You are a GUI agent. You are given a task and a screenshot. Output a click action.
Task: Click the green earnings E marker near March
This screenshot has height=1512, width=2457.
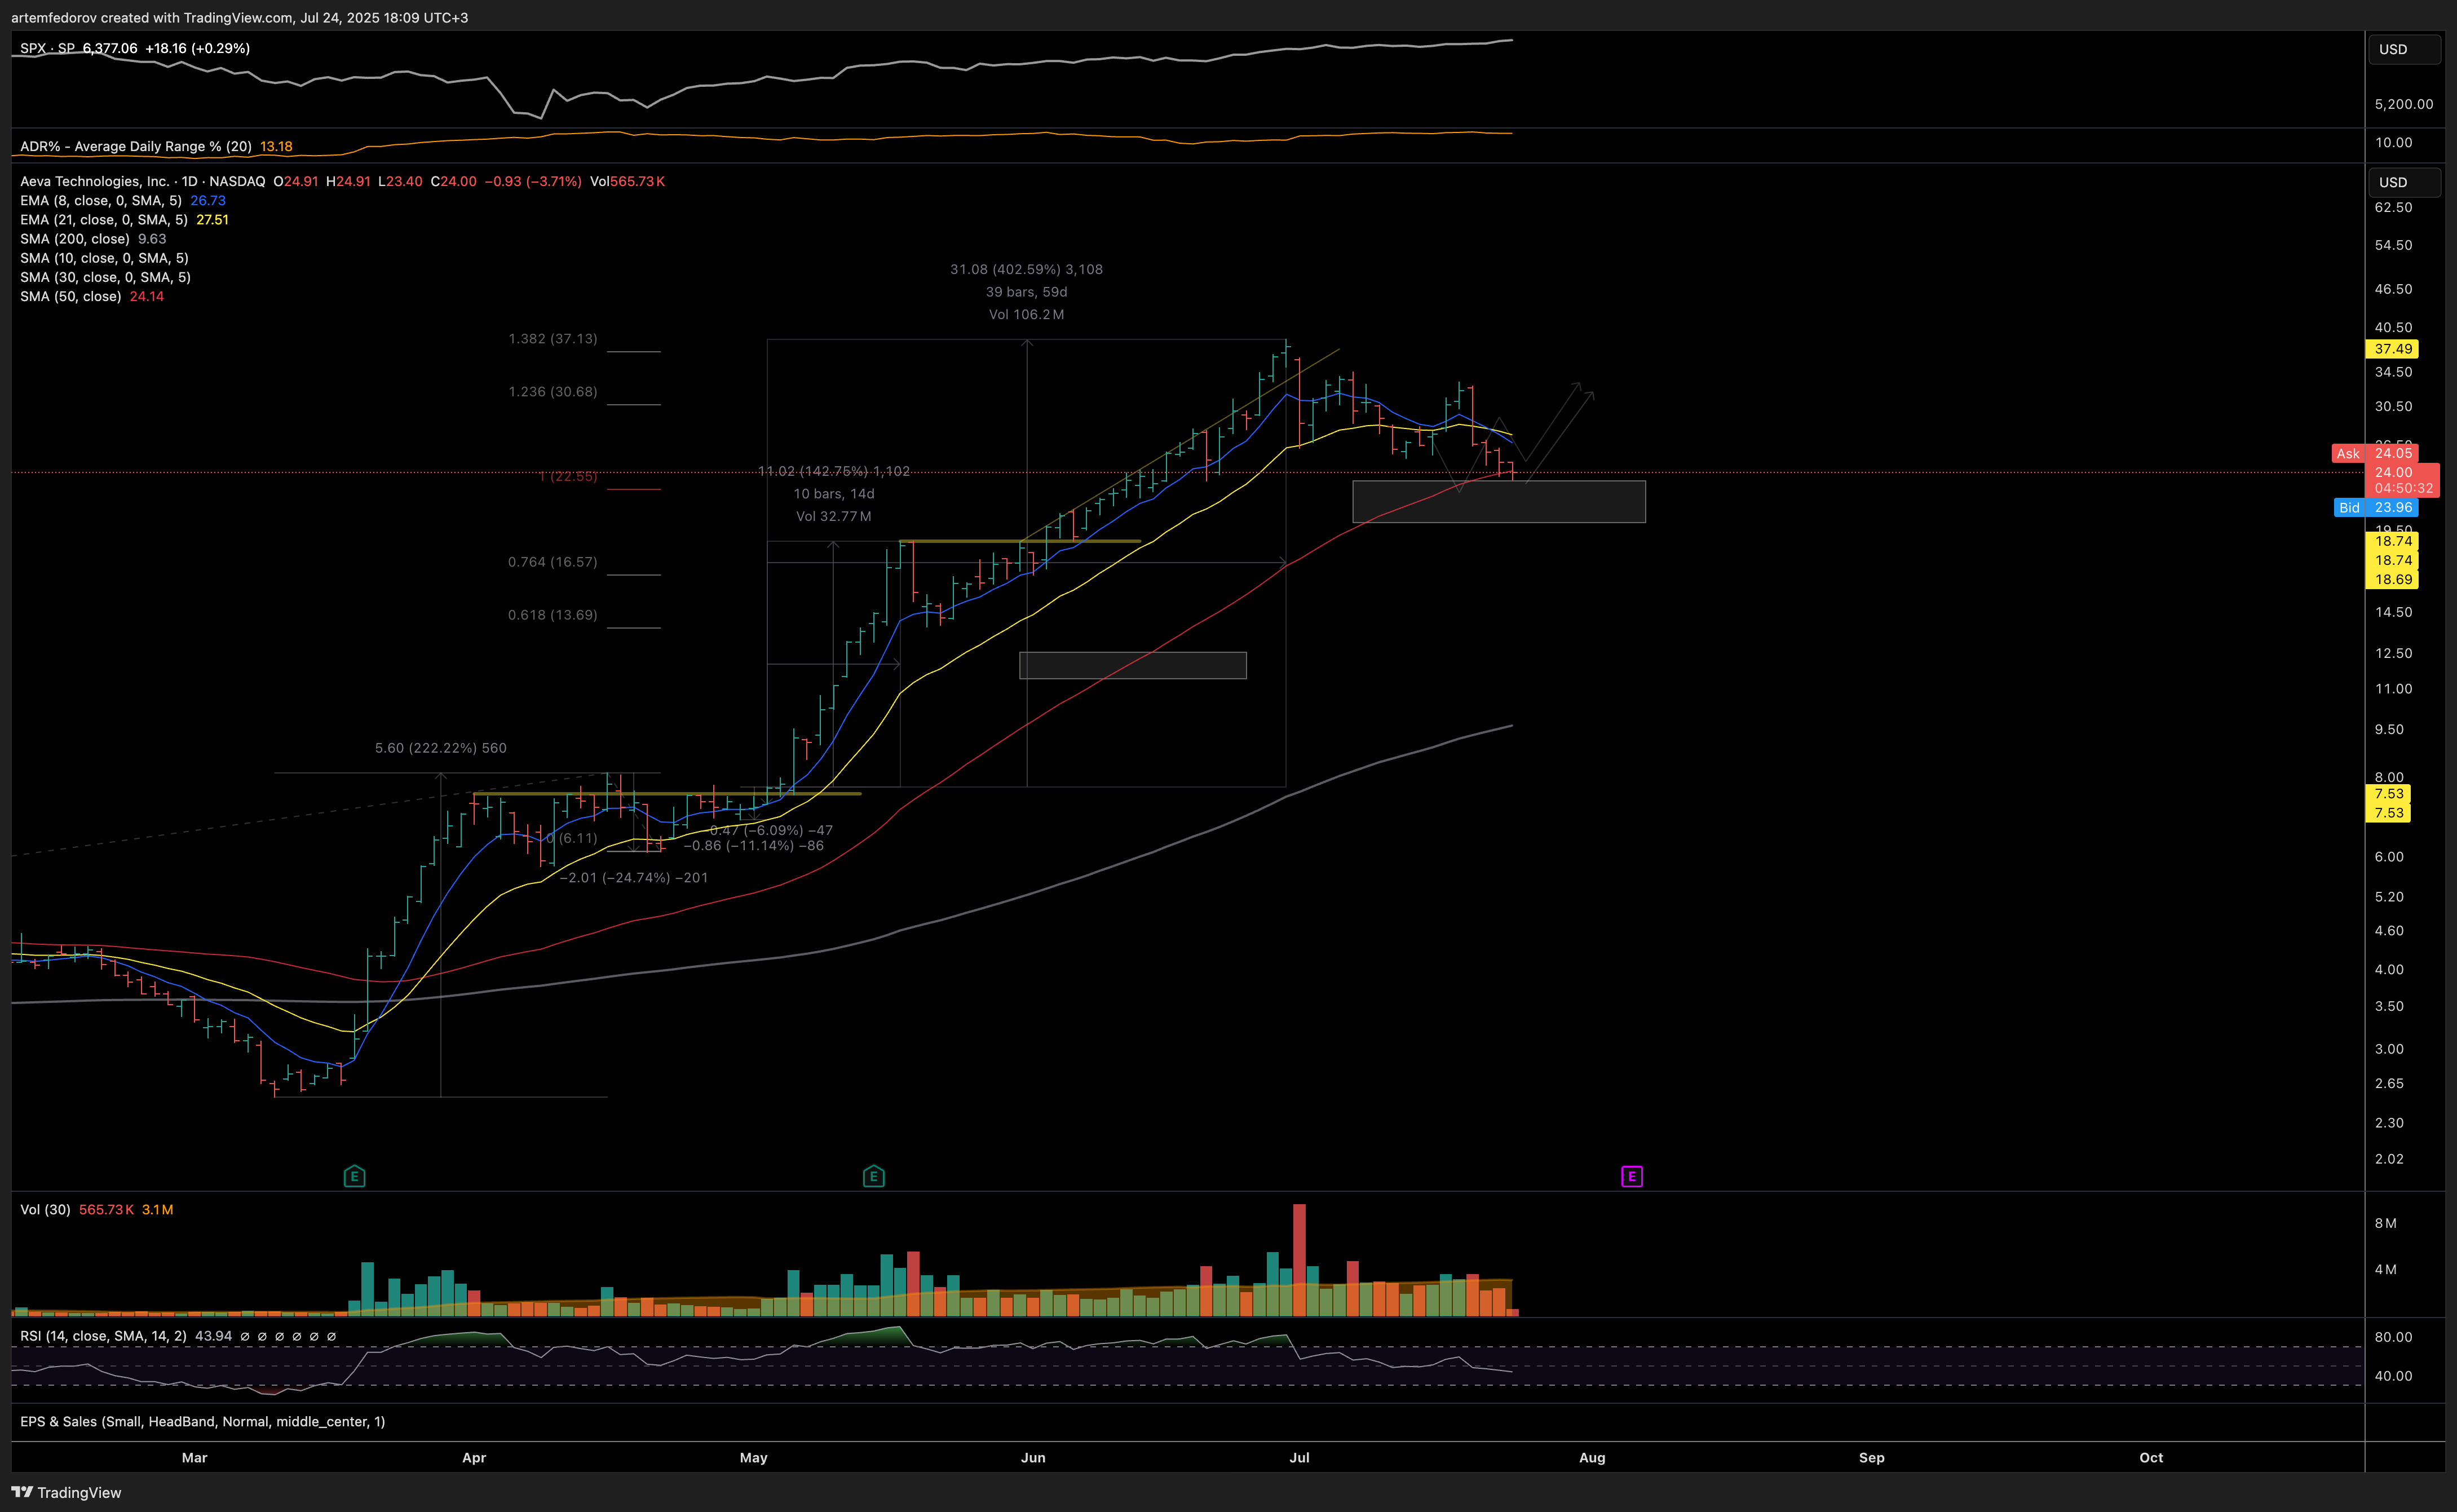pos(354,1176)
